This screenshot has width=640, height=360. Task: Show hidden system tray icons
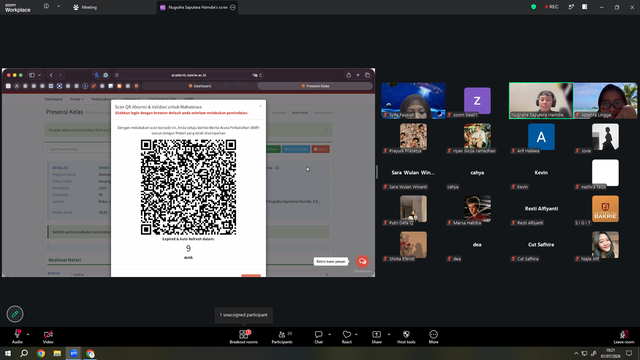(576, 353)
